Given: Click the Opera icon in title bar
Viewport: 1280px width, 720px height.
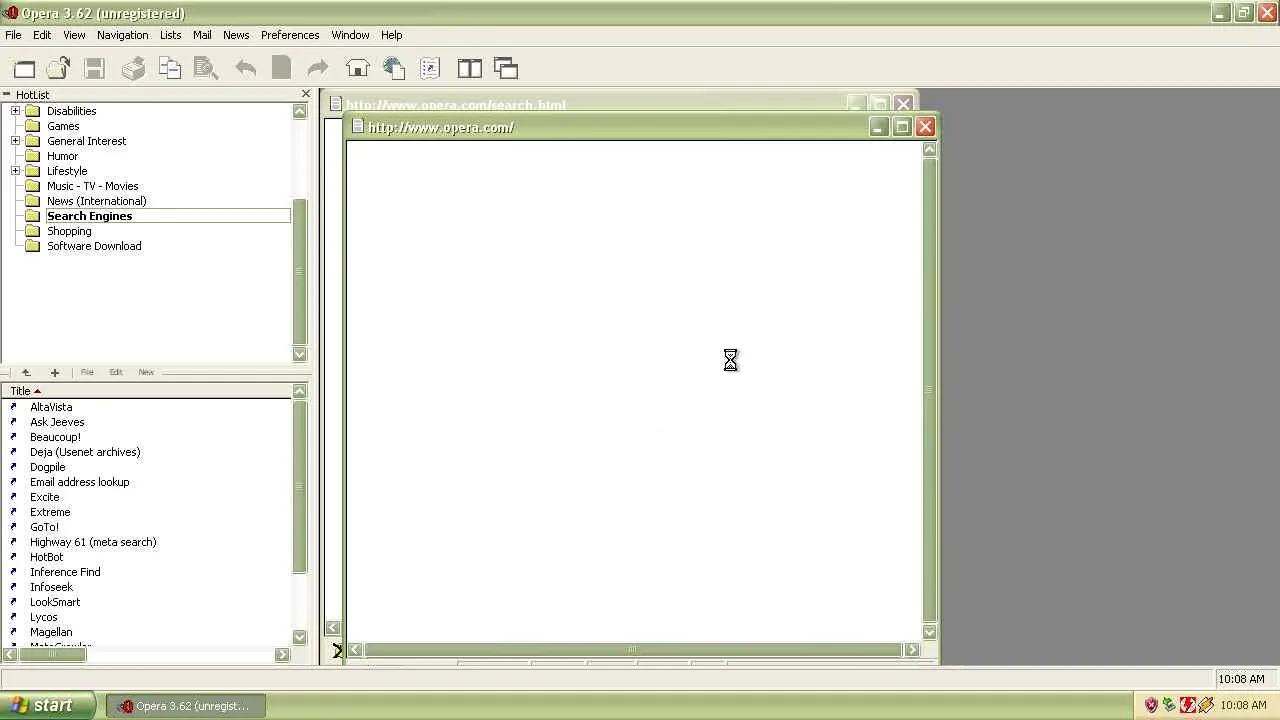Looking at the screenshot, I should [x=10, y=13].
